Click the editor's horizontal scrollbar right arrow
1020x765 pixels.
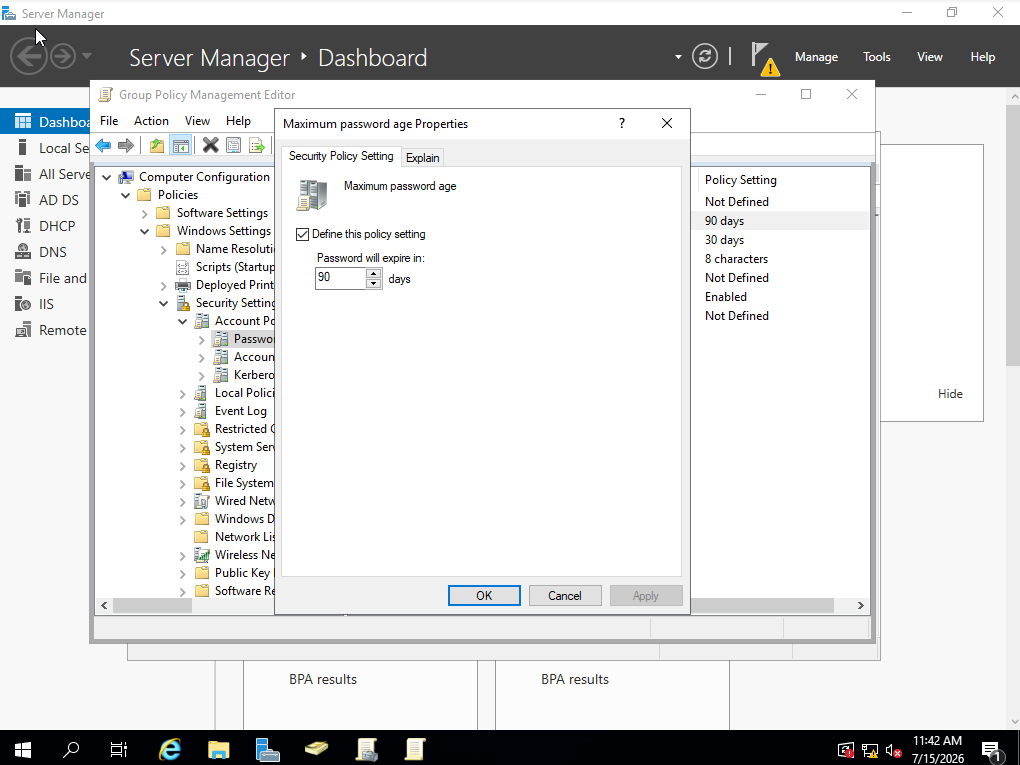pyautogui.click(x=860, y=606)
